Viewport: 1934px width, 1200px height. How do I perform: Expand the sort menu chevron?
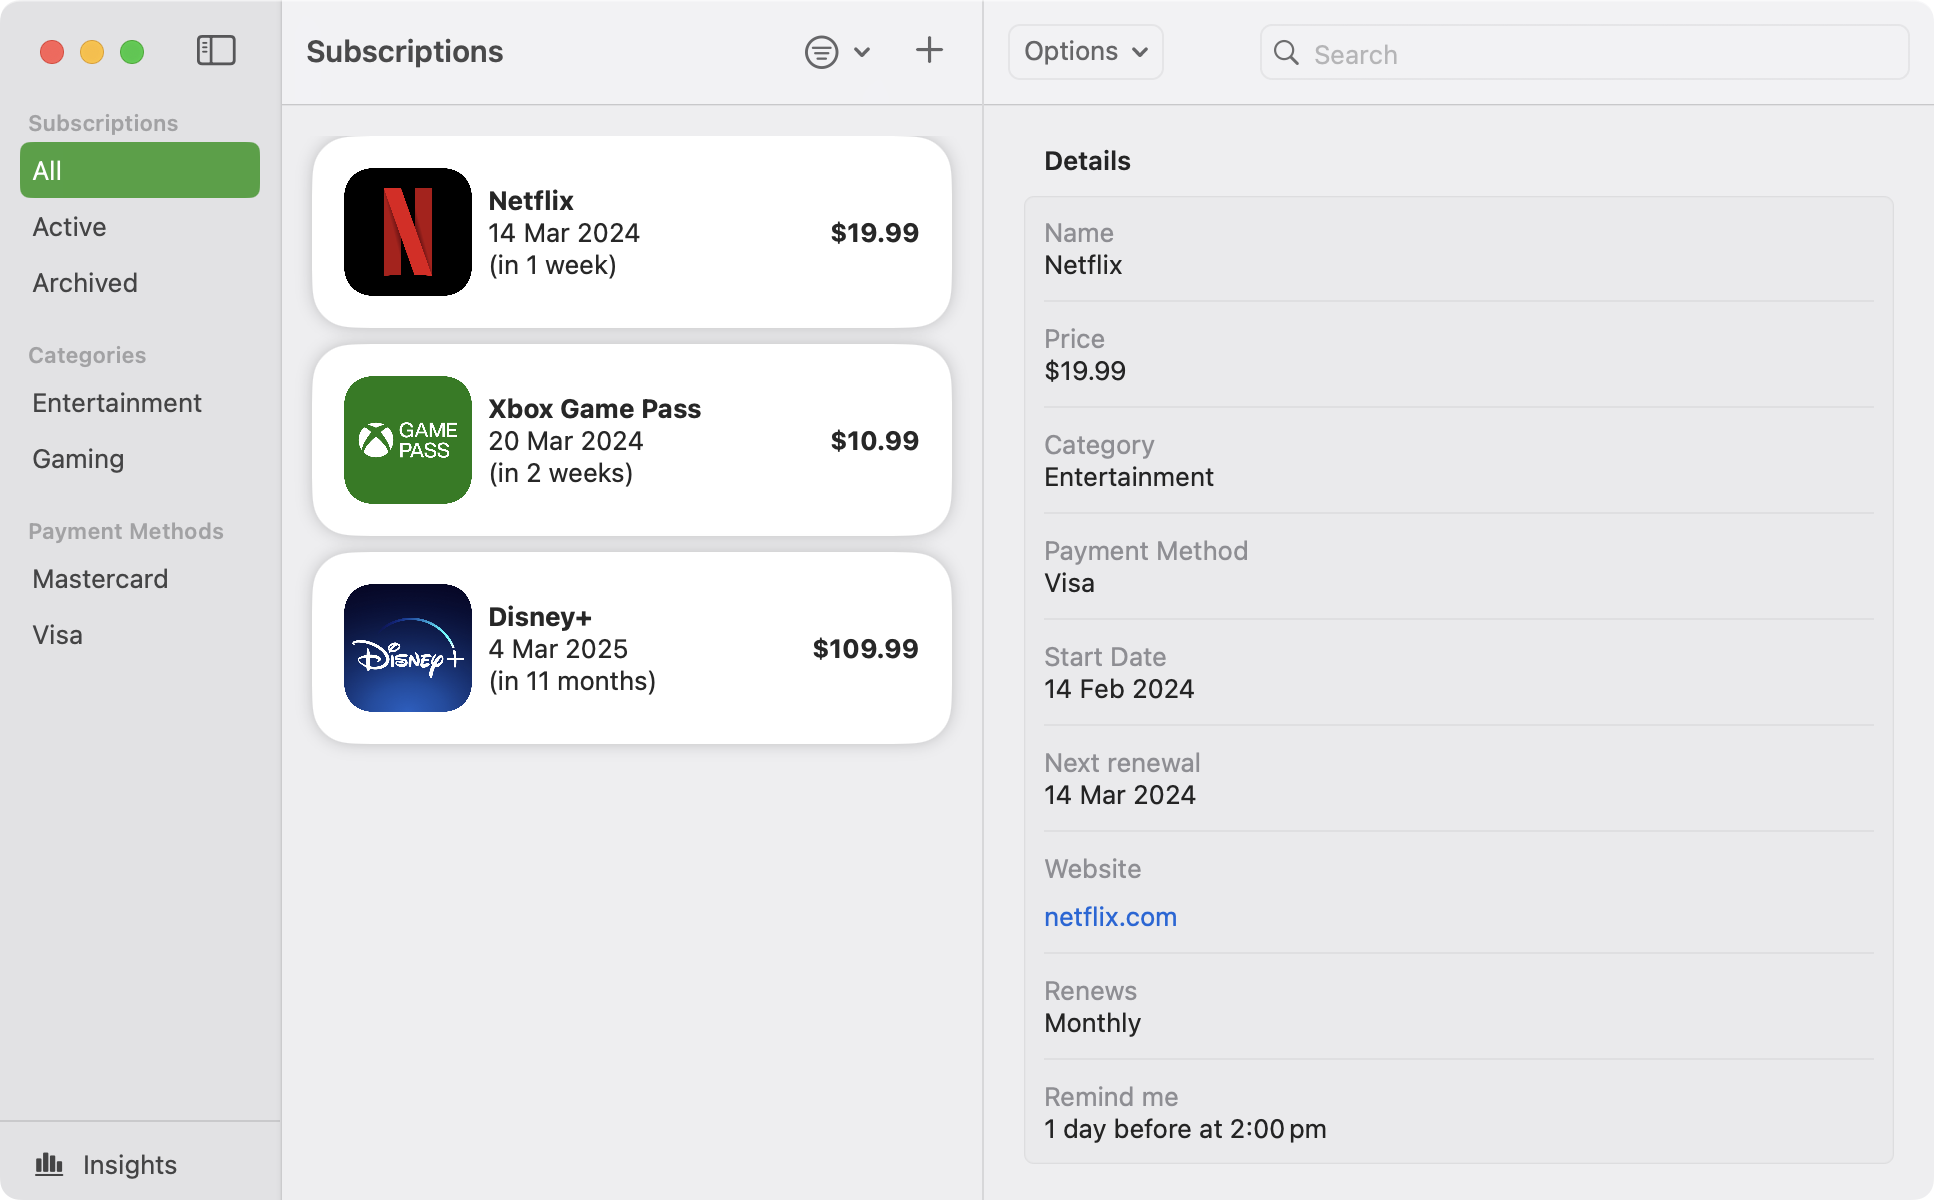coord(862,52)
